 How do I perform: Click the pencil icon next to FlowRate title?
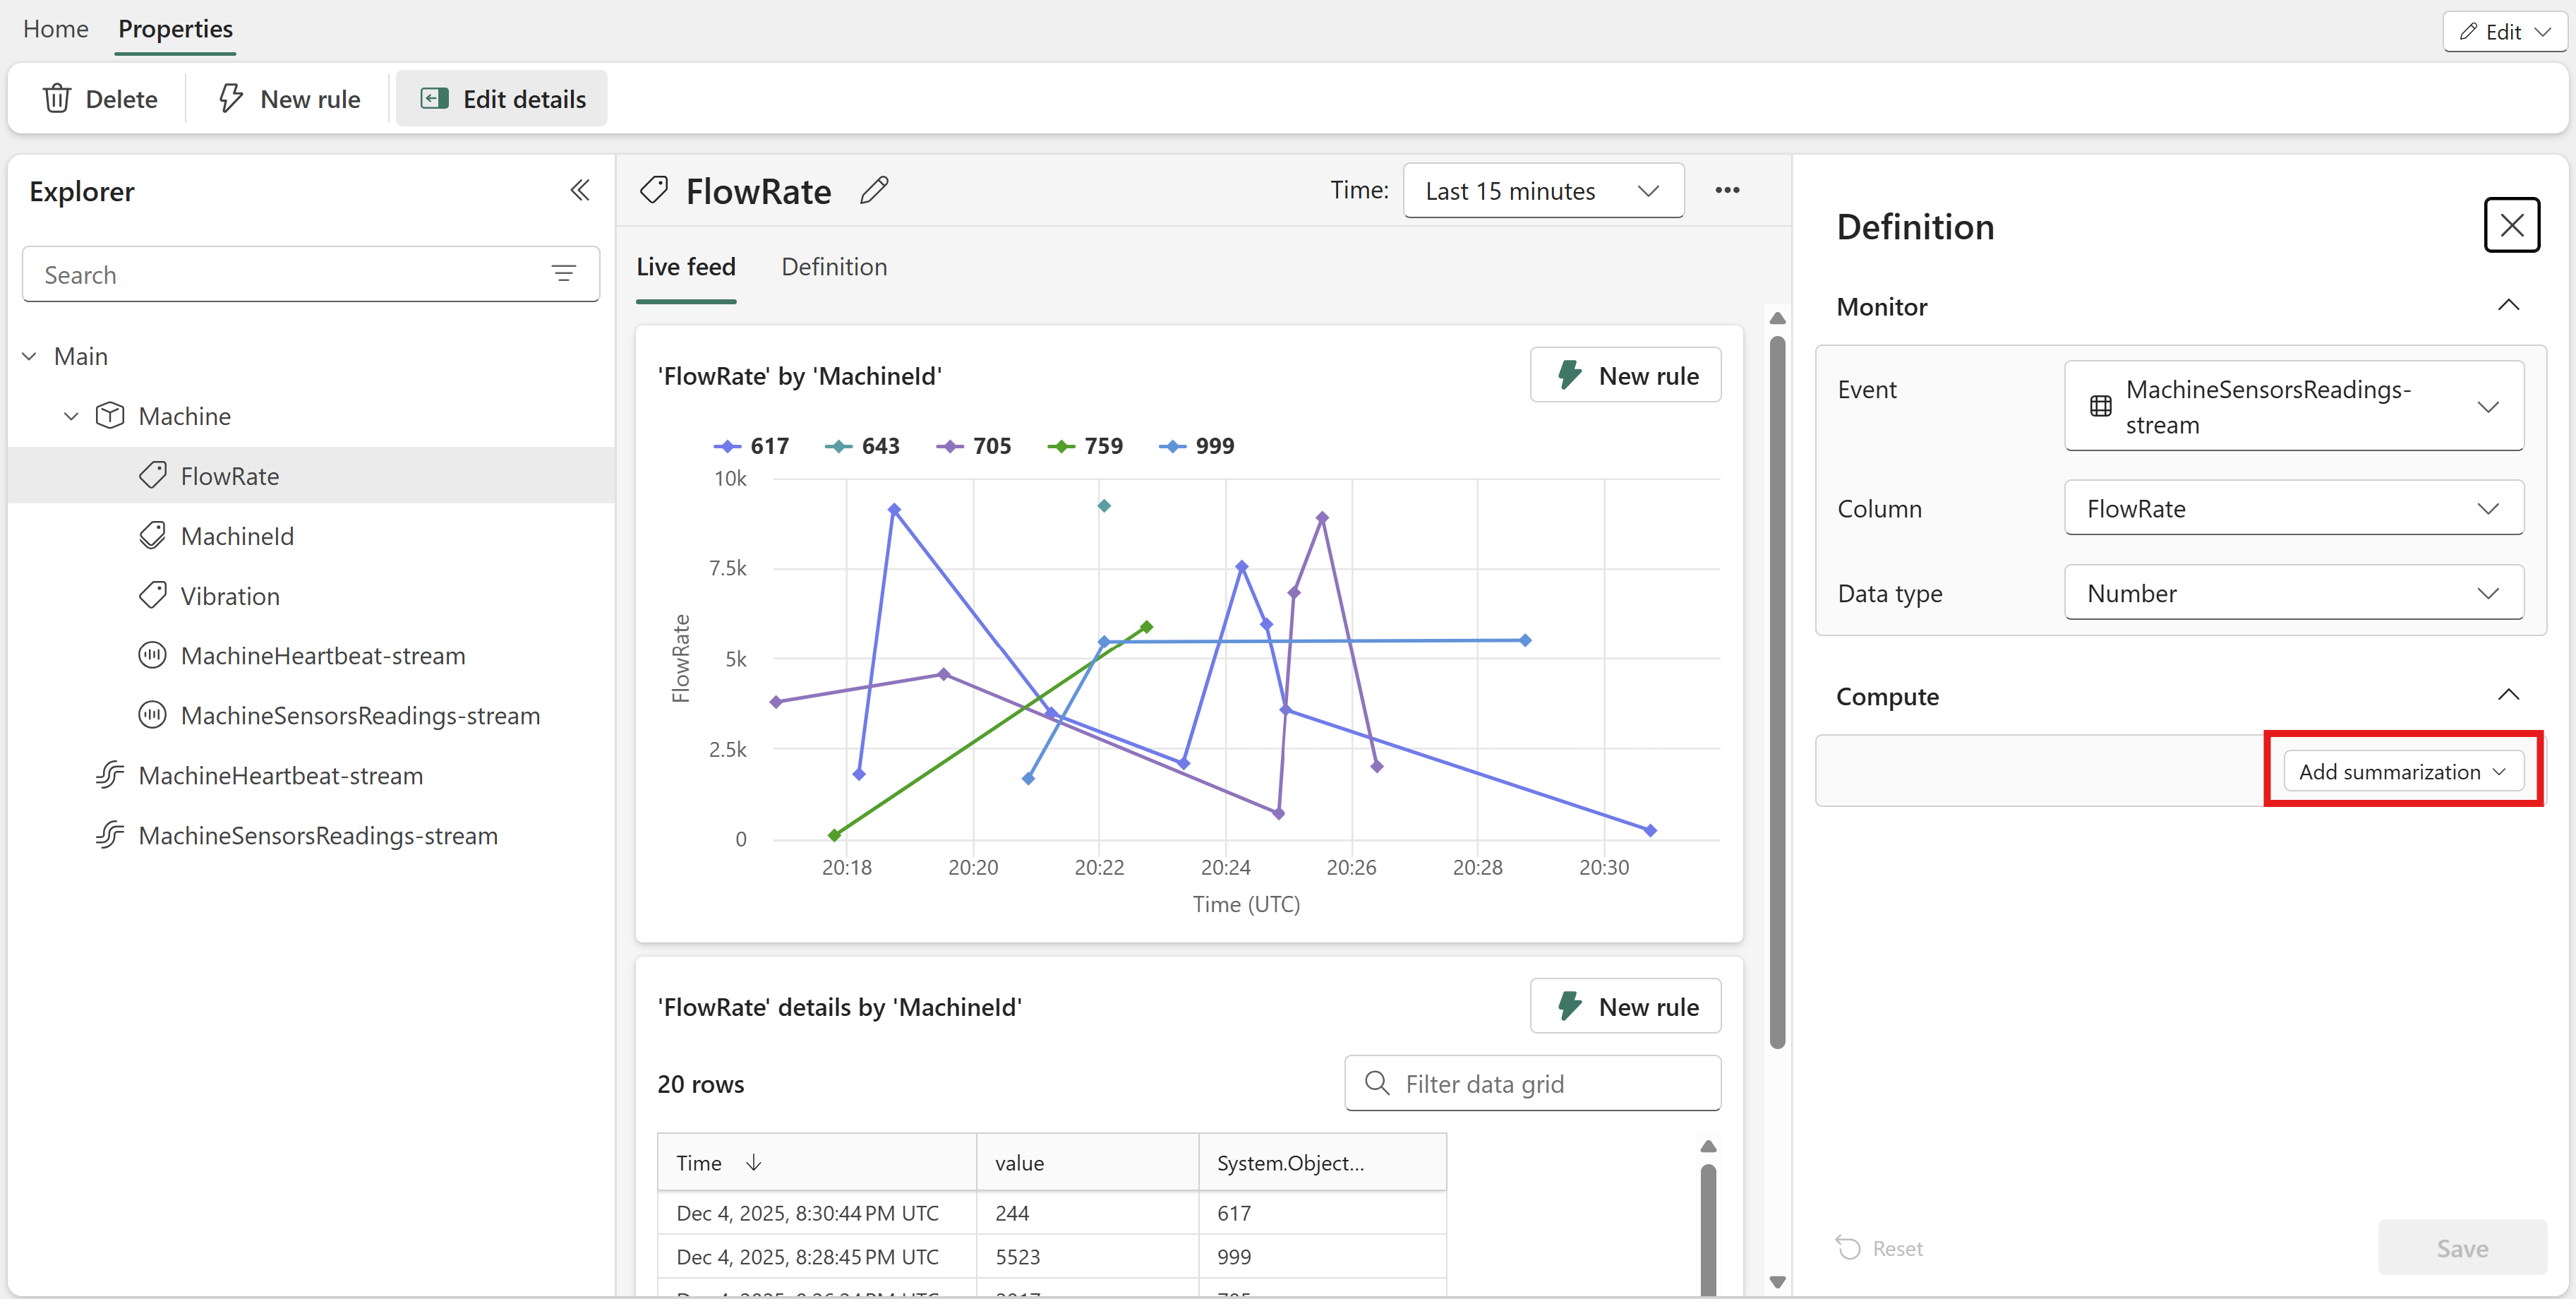click(x=874, y=190)
